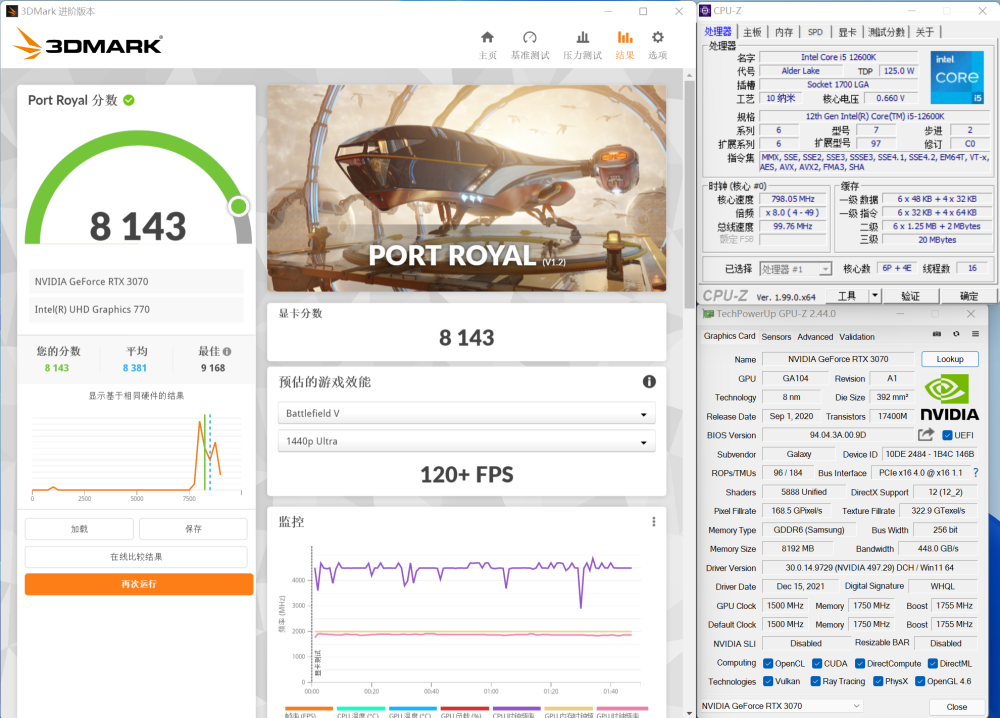The width and height of the screenshot is (1000, 718).
Task: Expand the Battlefield V game dropdown
Action: tap(466, 414)
